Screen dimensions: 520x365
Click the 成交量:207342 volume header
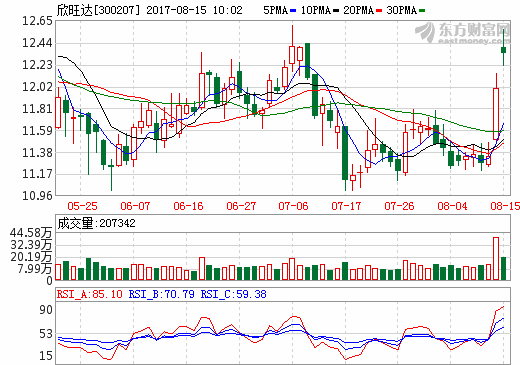[96, 223]
